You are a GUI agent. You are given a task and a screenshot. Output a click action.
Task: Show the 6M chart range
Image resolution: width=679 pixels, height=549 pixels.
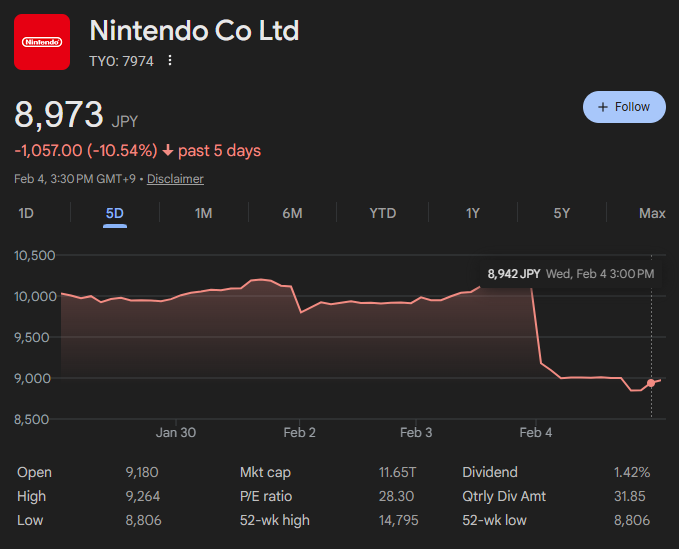click(292, 213)
